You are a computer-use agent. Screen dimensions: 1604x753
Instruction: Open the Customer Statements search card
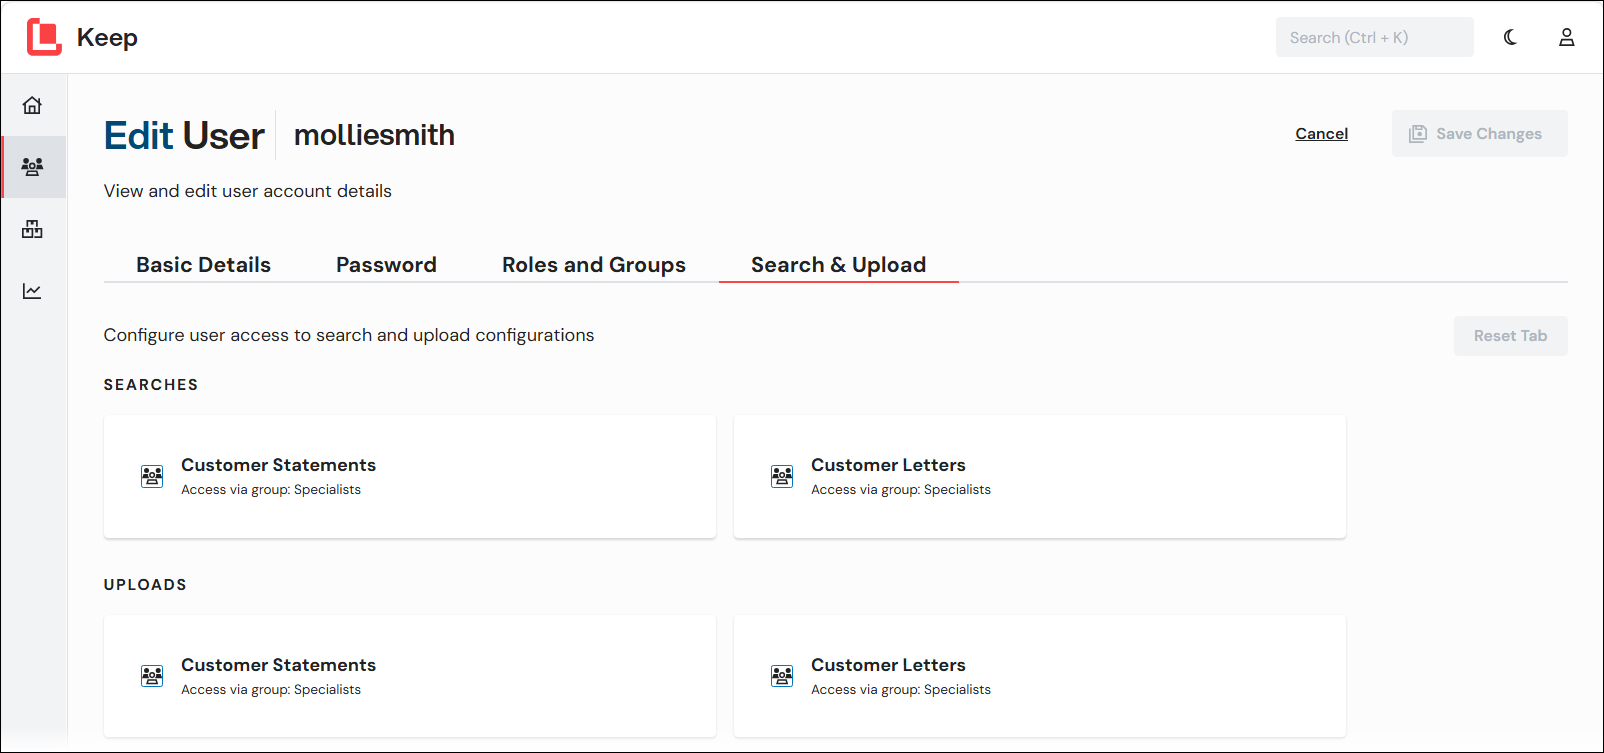coord(410,477)
